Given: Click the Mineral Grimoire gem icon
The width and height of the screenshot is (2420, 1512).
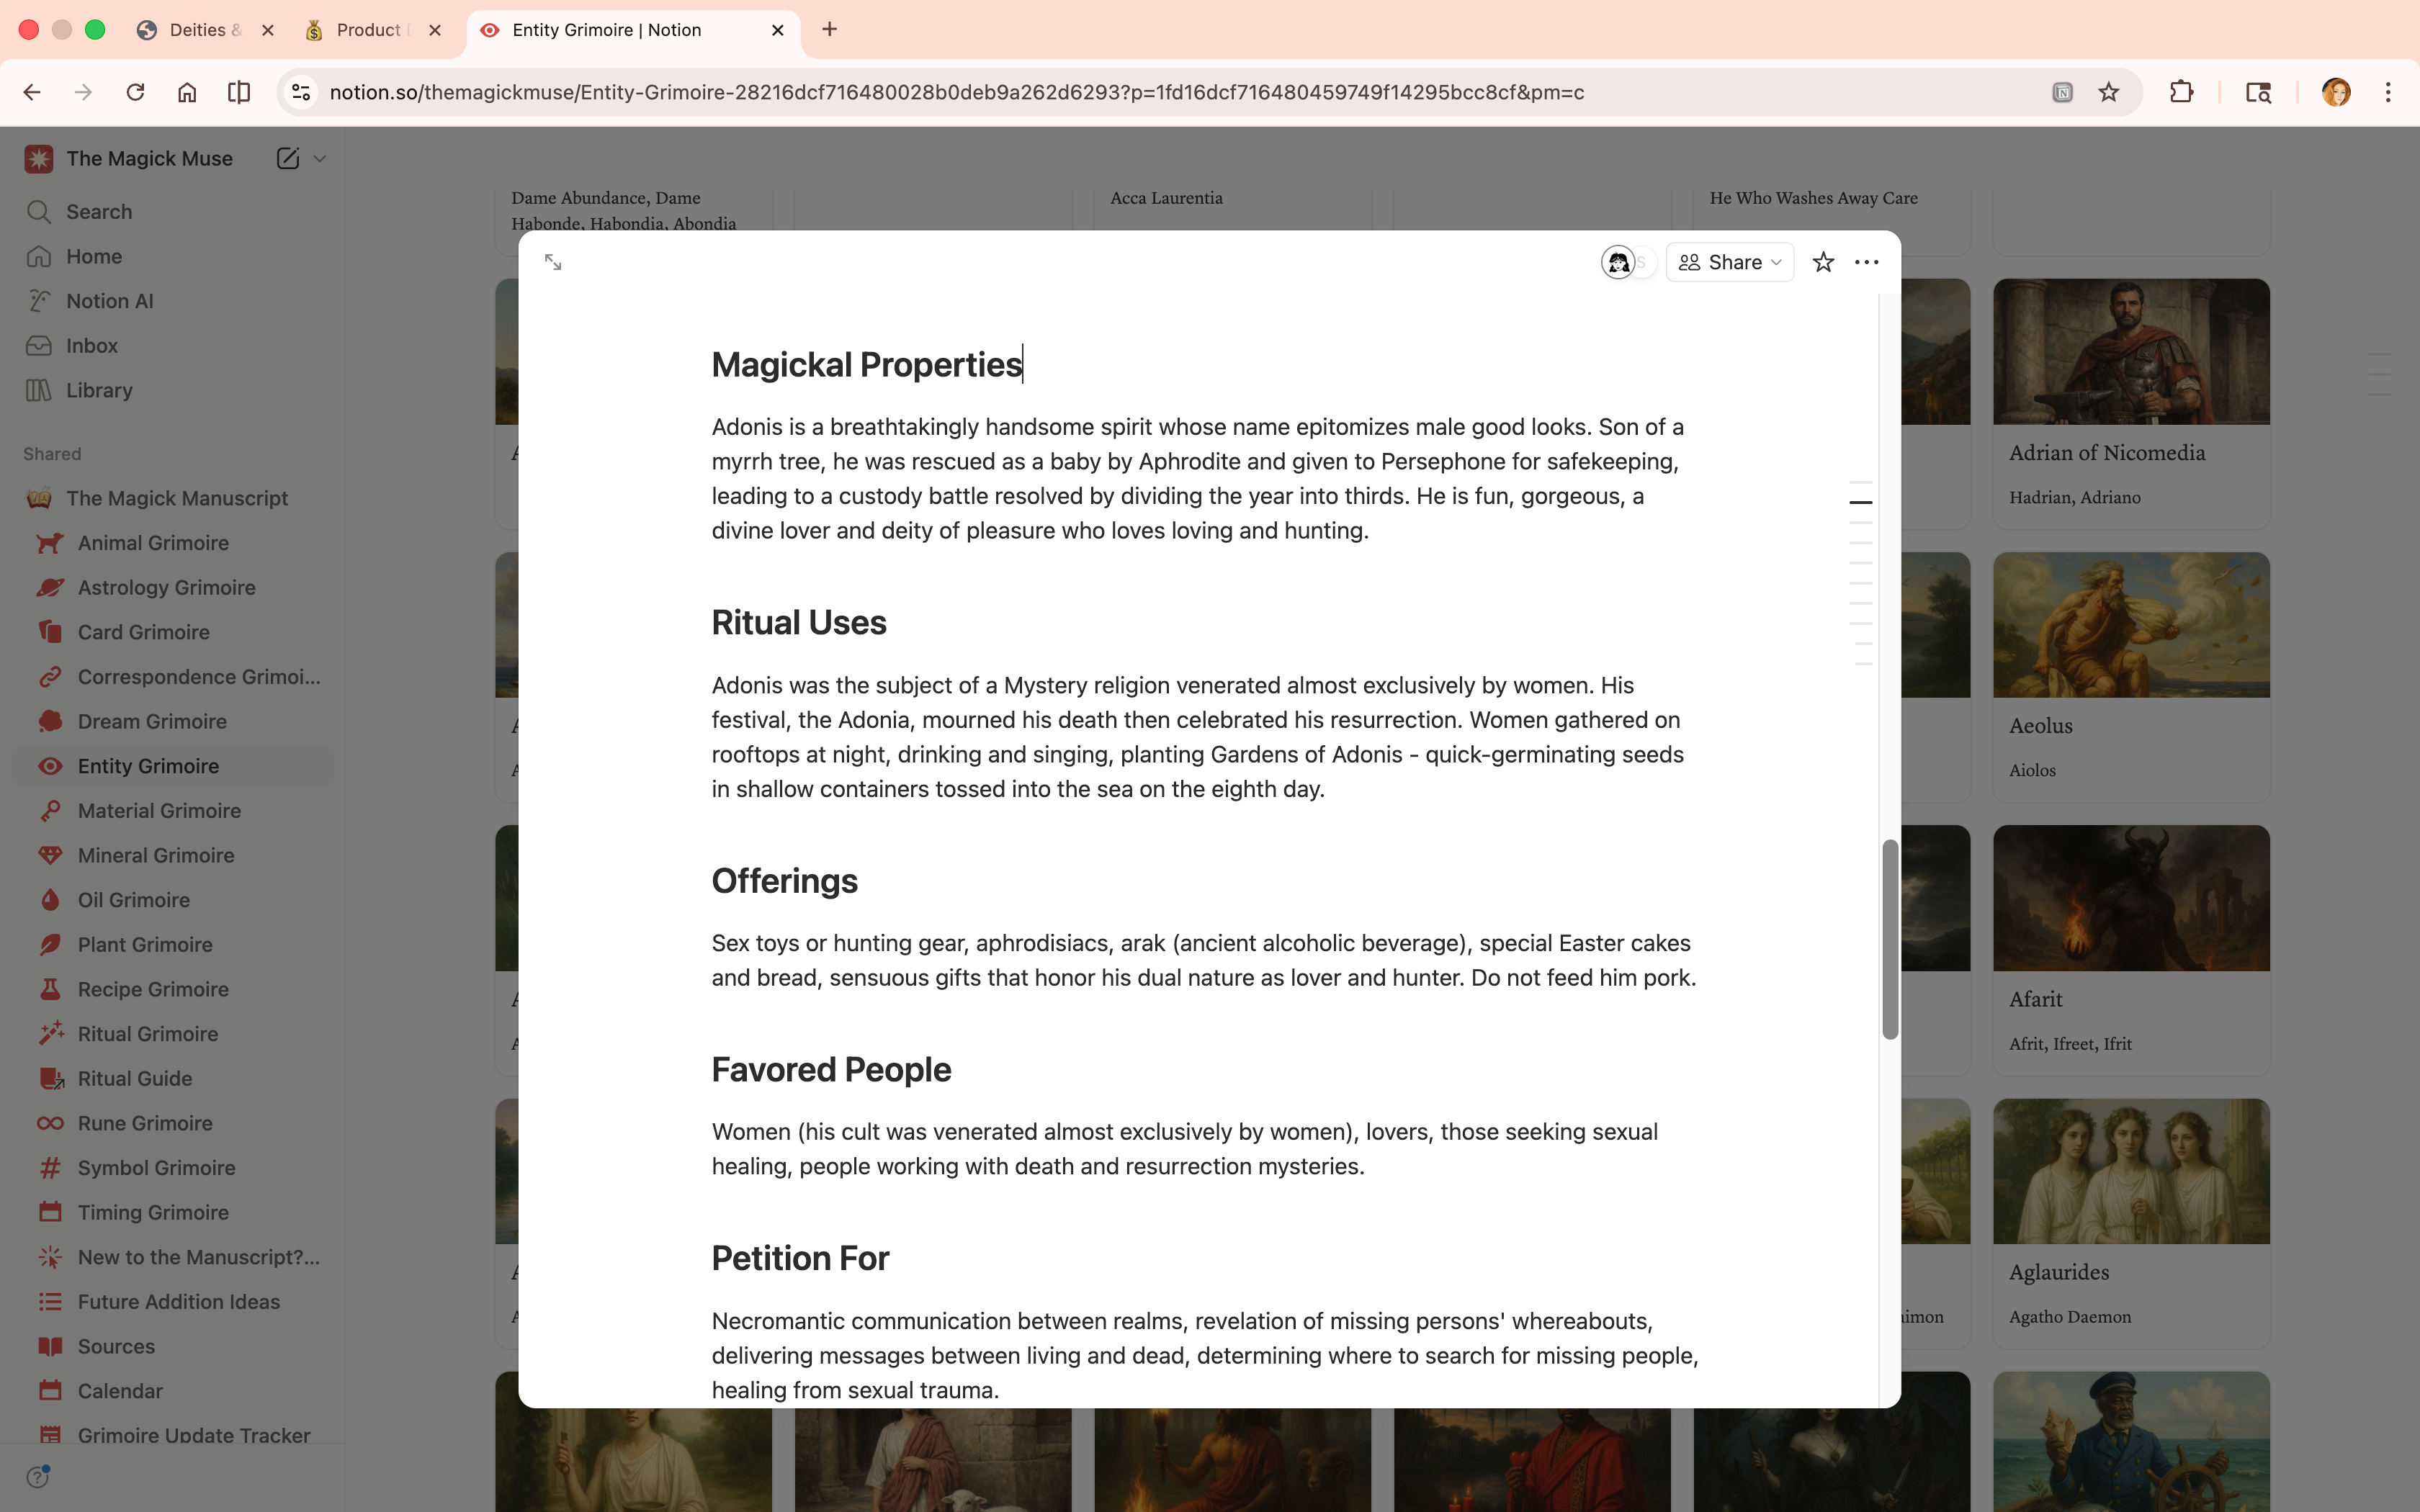Looking at the screenshot, I should click(x=50, y=856).
